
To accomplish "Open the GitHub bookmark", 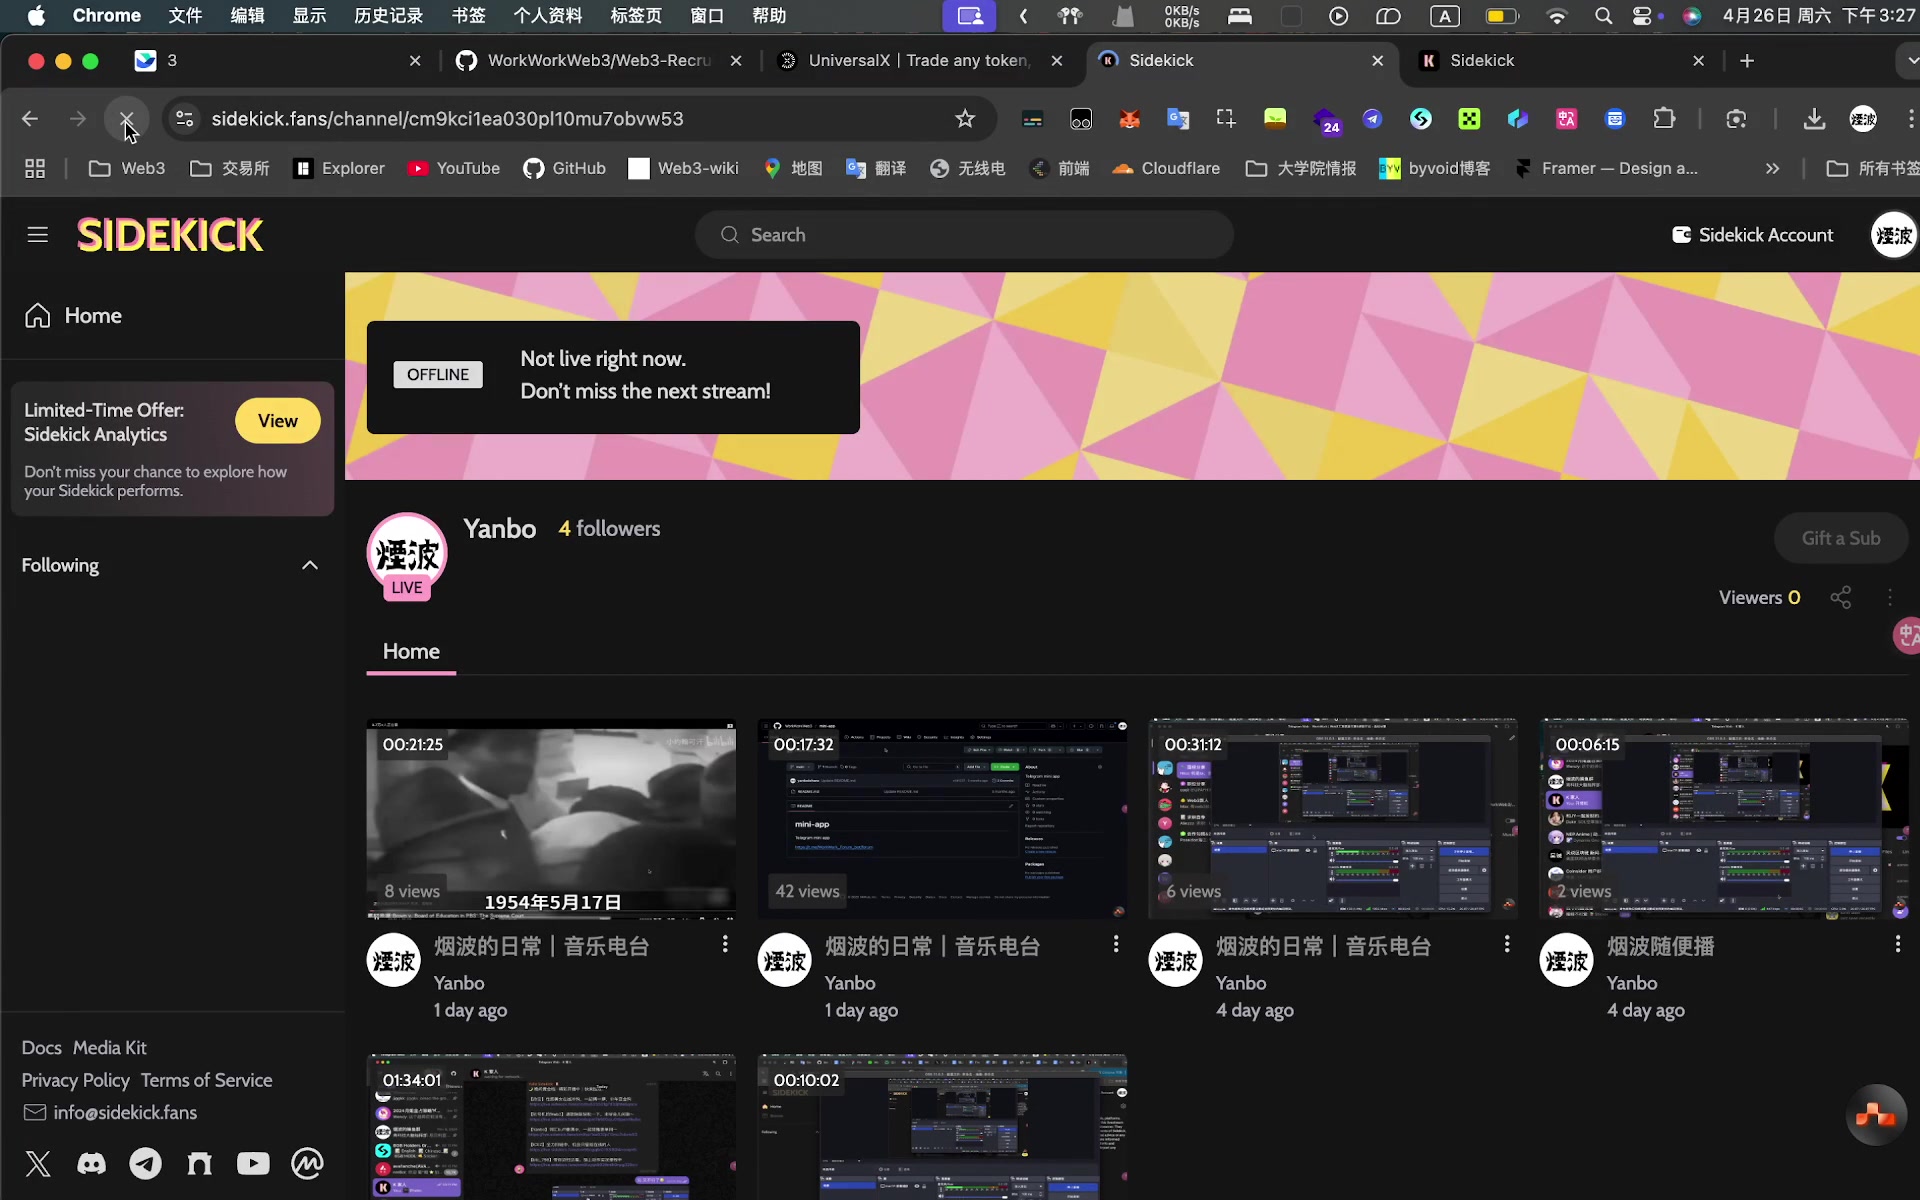I will point(565,169).
